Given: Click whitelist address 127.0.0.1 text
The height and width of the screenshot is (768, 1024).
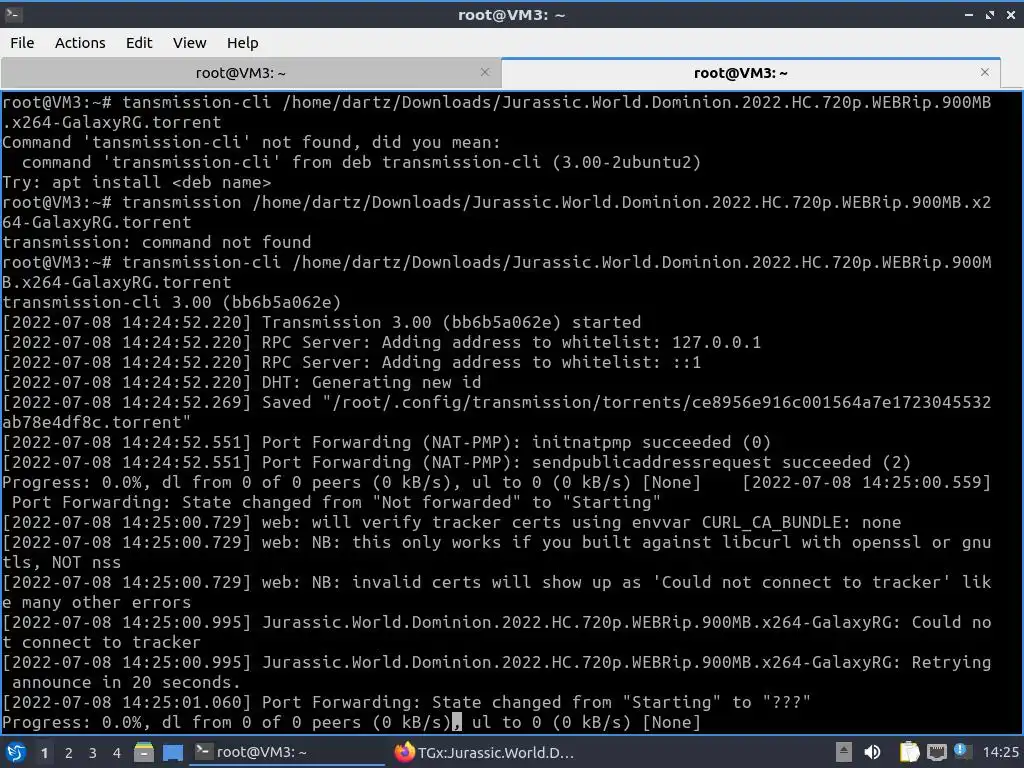Looking at the screenshot, I should tap(716, 342).
